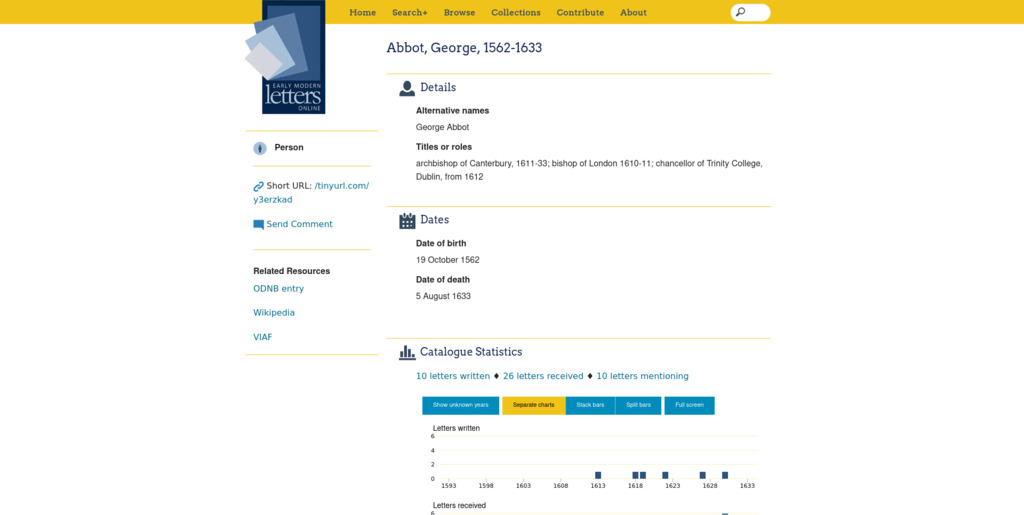Click the Dates calendar icon
Image resolution: width=1024 pixels, height=515 pixels.
pyautogui.click(x=407, y=220)
